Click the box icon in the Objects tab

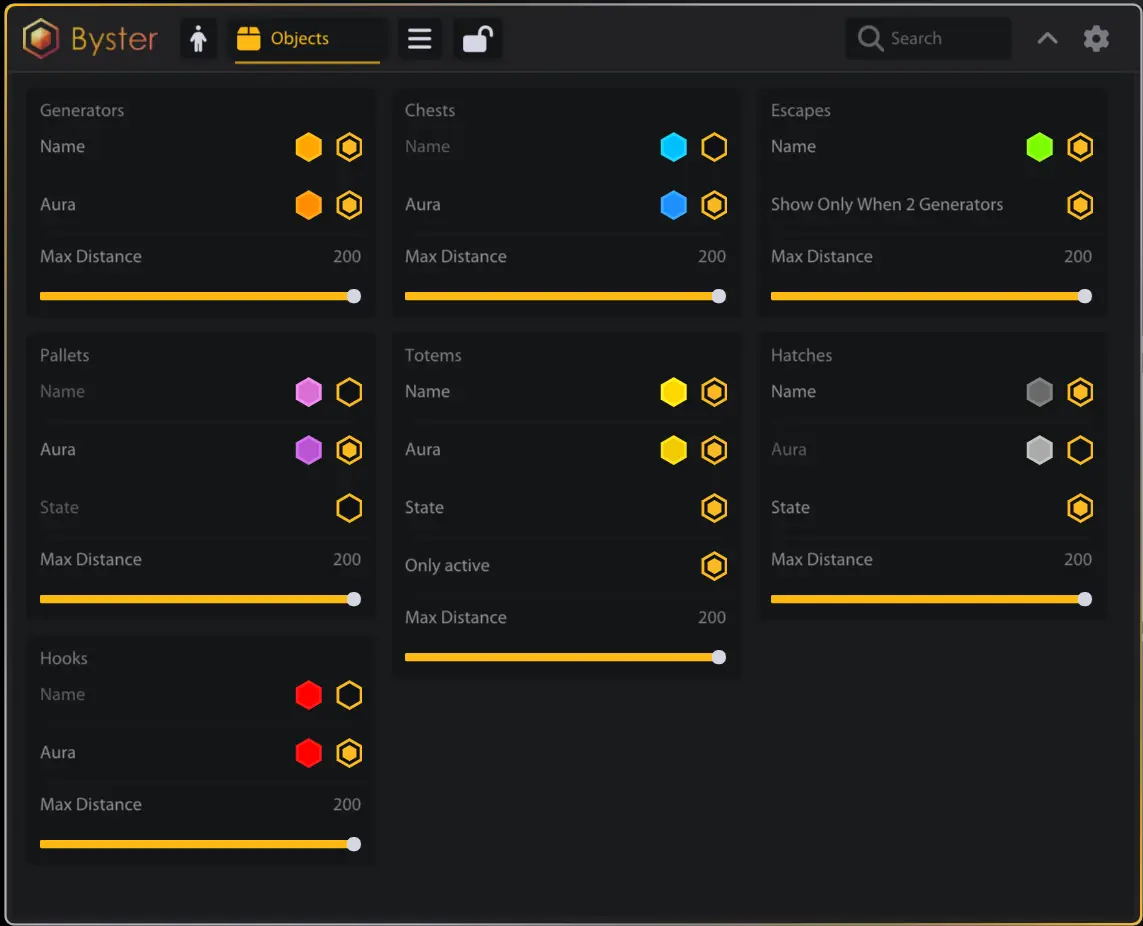[248, 39]
